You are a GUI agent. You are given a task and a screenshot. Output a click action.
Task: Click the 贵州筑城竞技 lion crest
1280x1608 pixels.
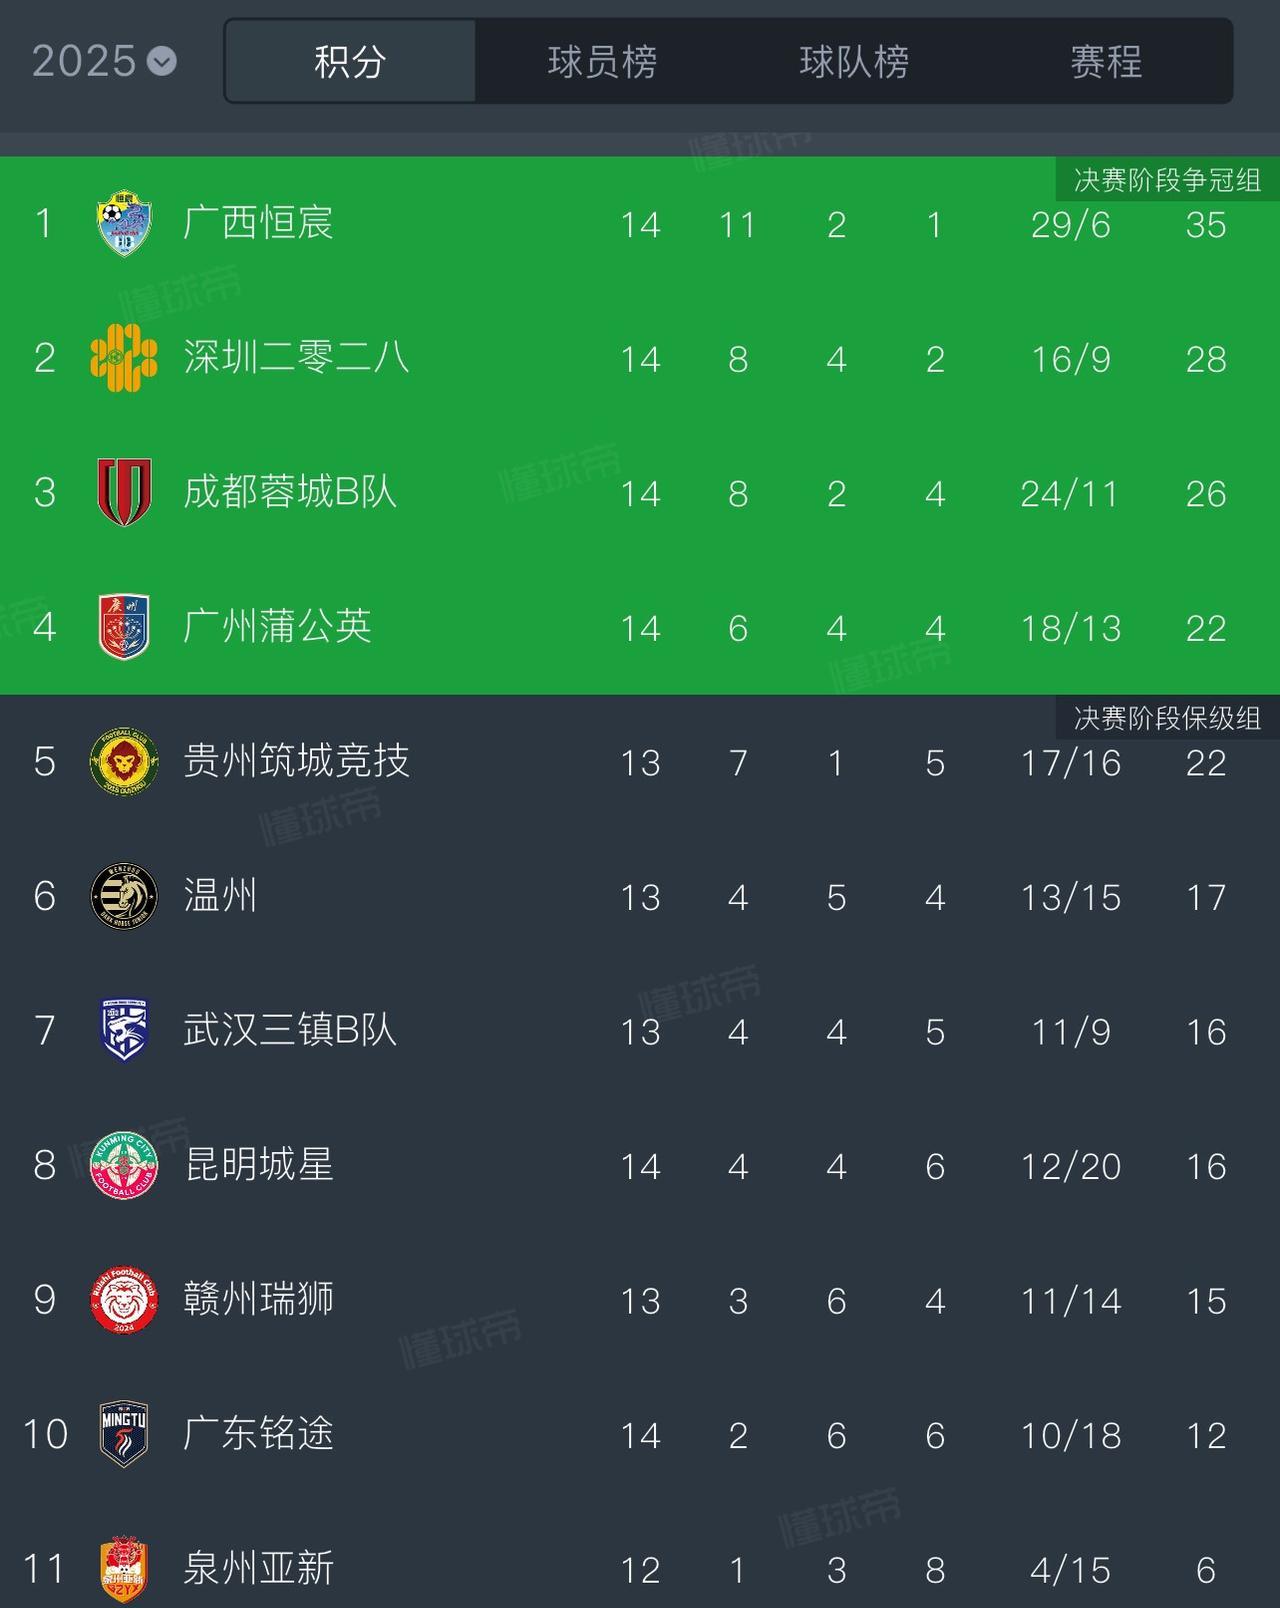coord(124,761)
